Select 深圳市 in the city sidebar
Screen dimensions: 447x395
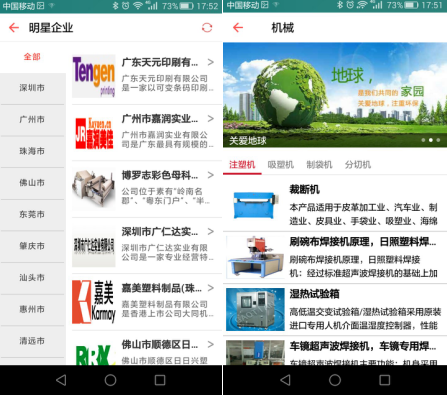pos(32,88)
